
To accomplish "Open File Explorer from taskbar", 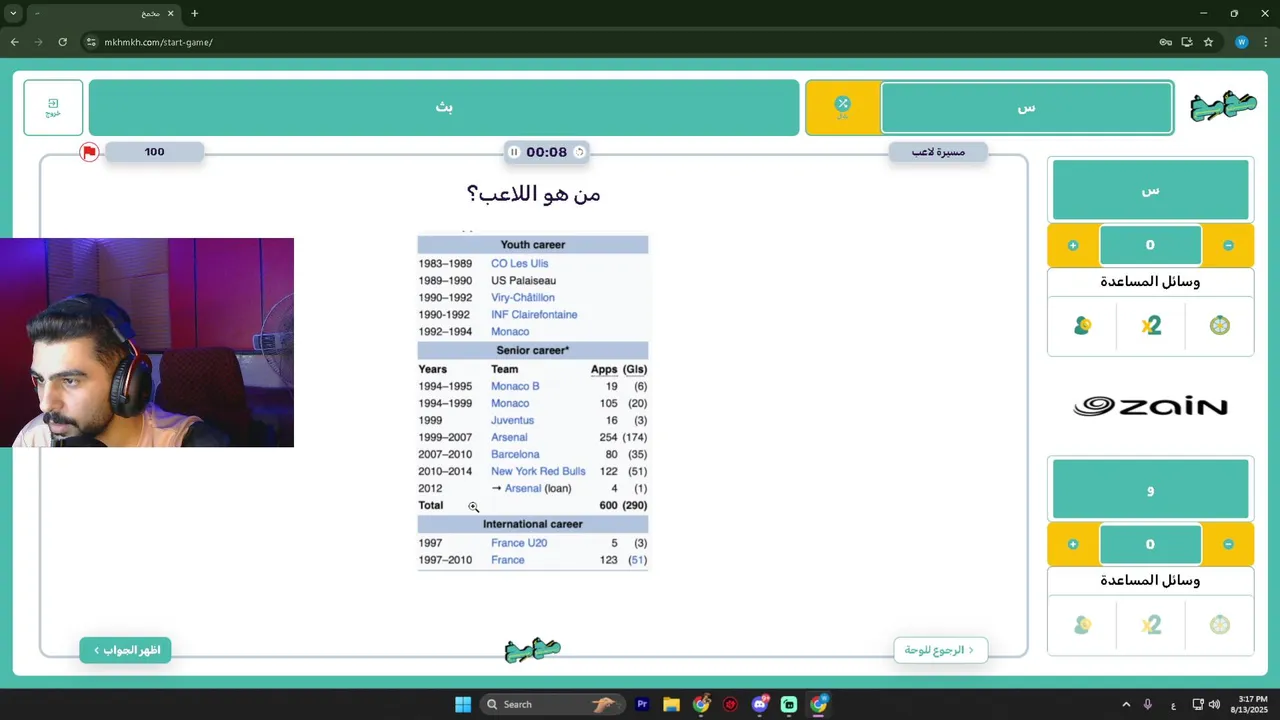I will click(x=671, y=704).
